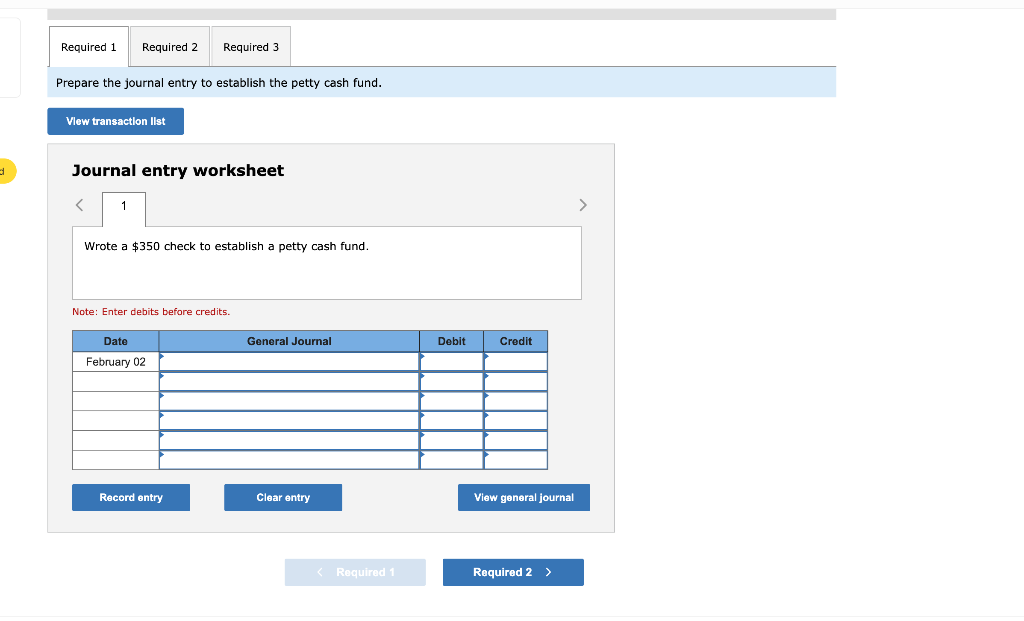Select third row Credit cell
1024x621 pixels.
516,401
